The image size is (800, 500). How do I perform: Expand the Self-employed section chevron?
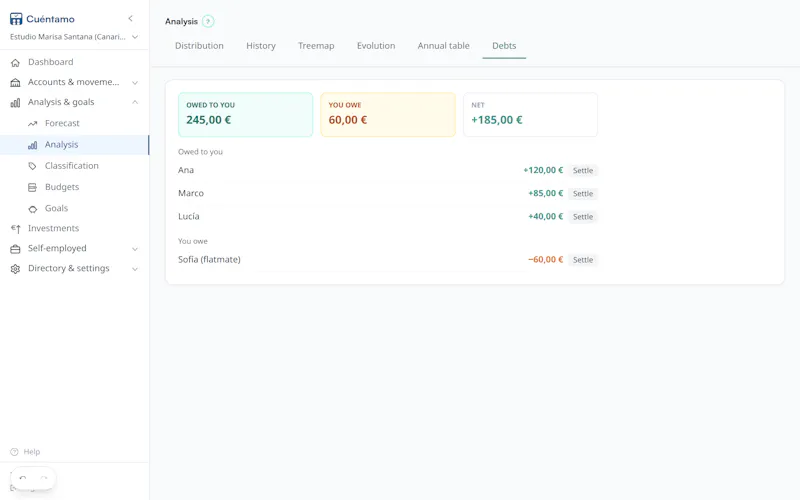(135, 249)
